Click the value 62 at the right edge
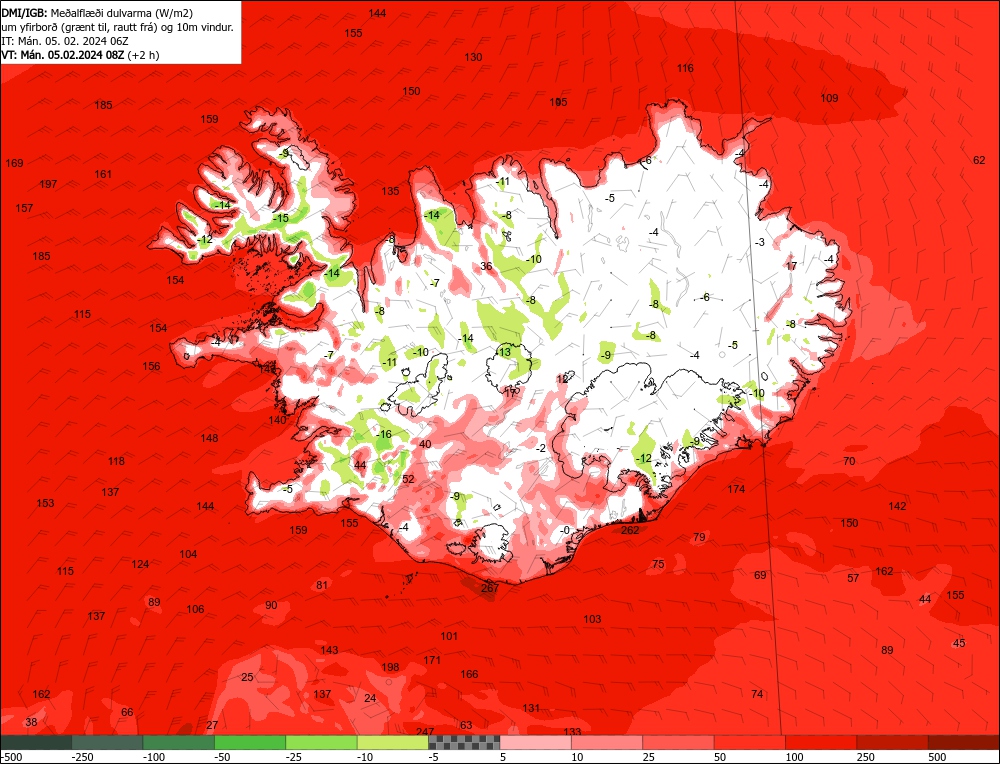The height and width of the screenshot is (764, 1000). click(979, 161)
